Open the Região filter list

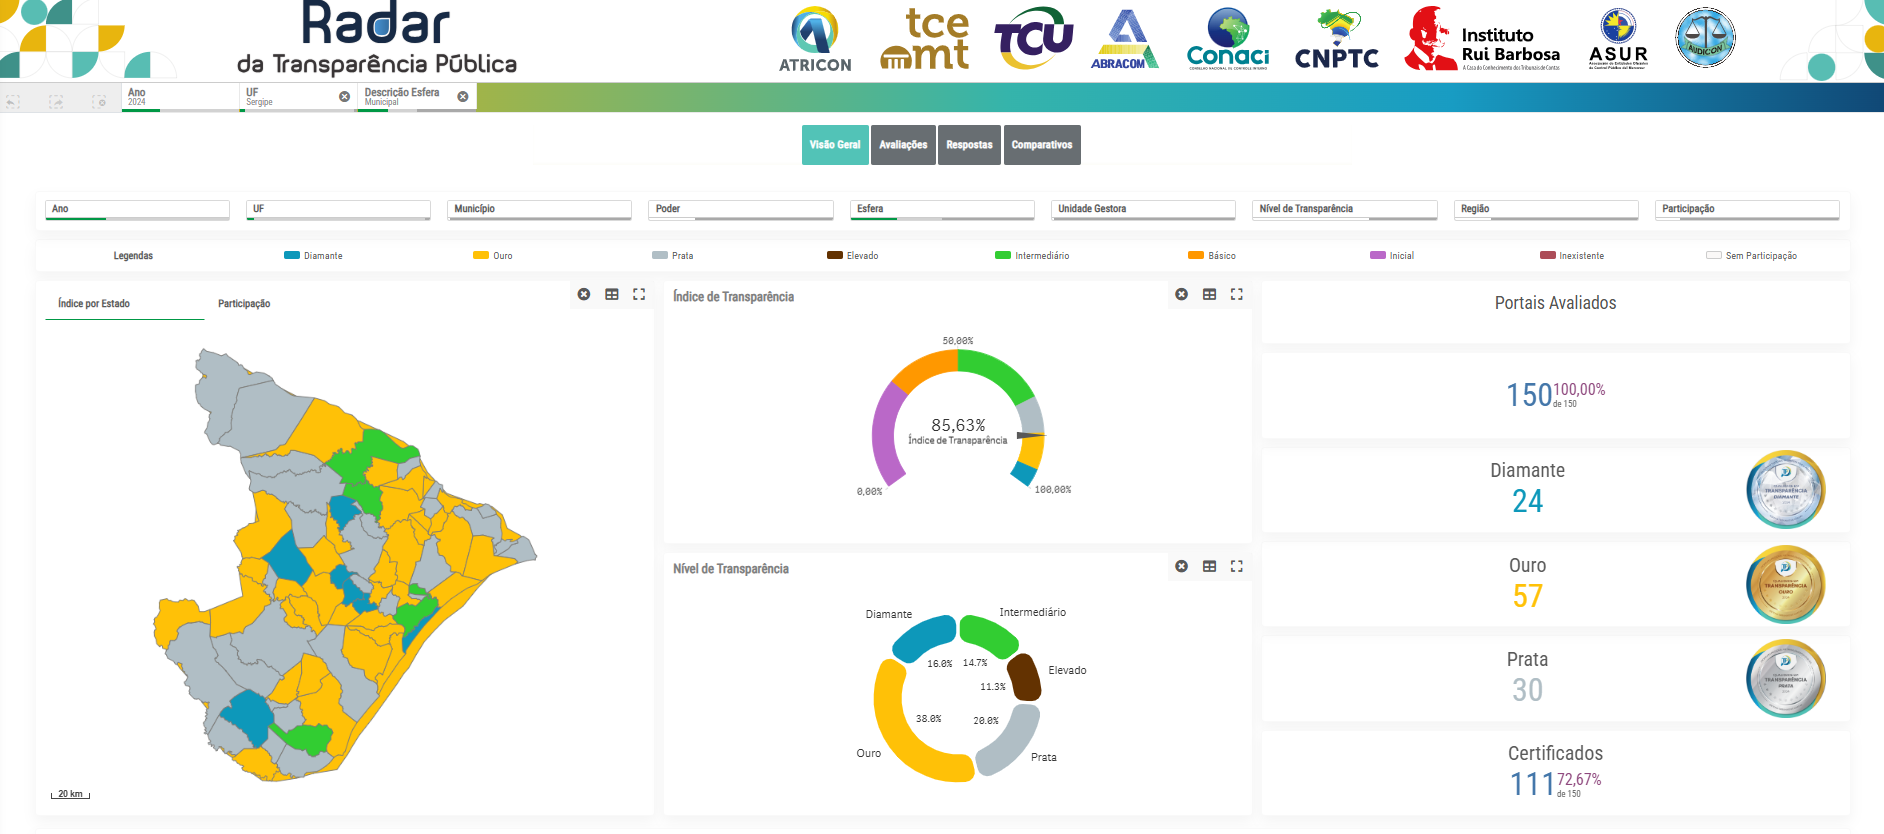click(x=1546, y=209)
